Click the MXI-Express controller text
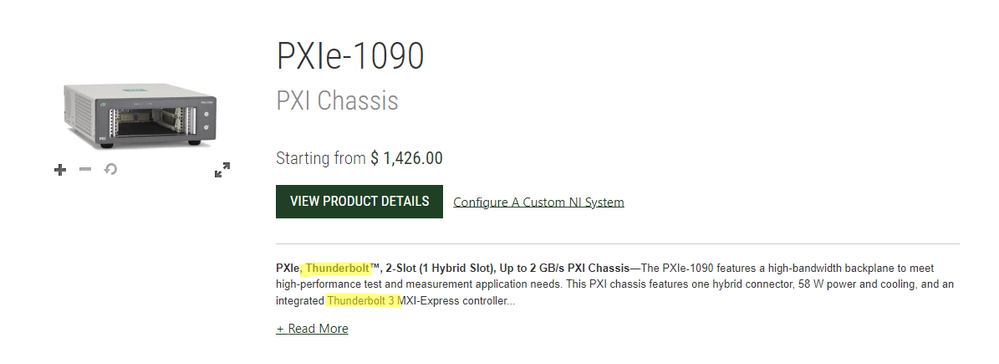 (x=452, y=301)
